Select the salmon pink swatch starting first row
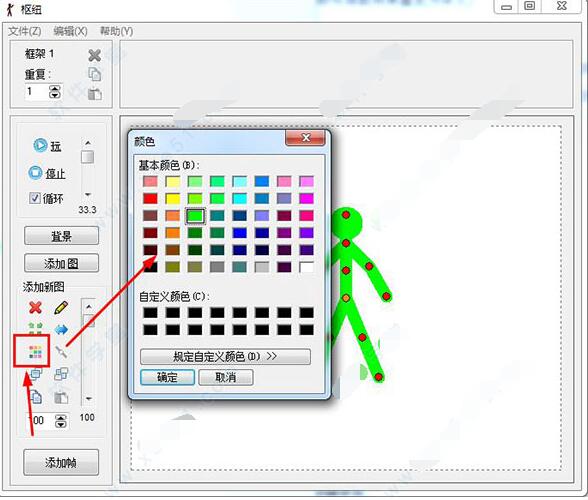588x500 pixels. [x=150, y=182]
